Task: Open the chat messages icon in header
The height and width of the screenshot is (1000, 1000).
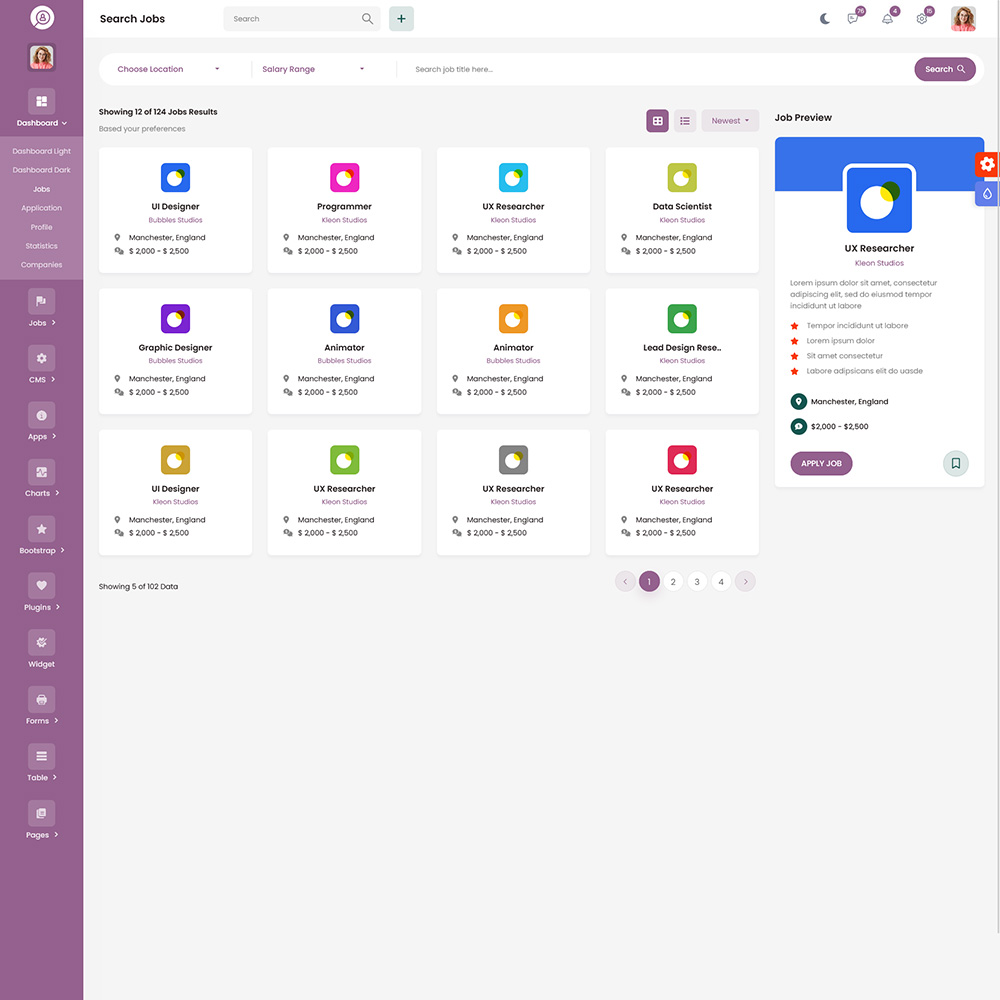Action: point(853,18)
